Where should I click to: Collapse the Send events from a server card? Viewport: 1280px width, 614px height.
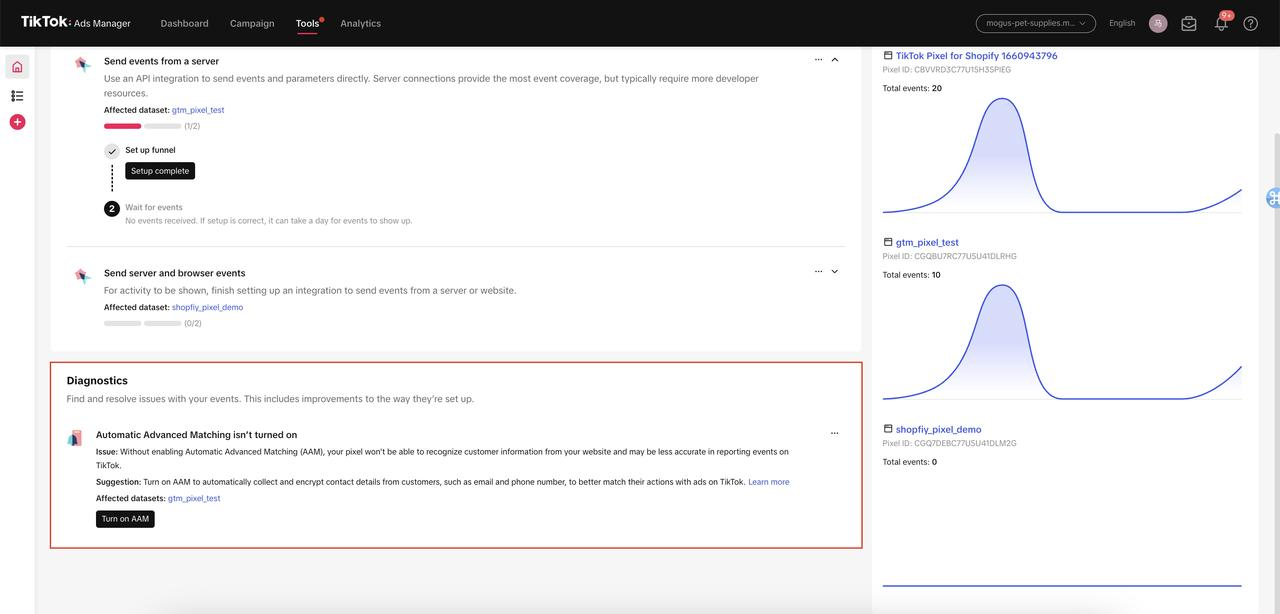point(835,60)
